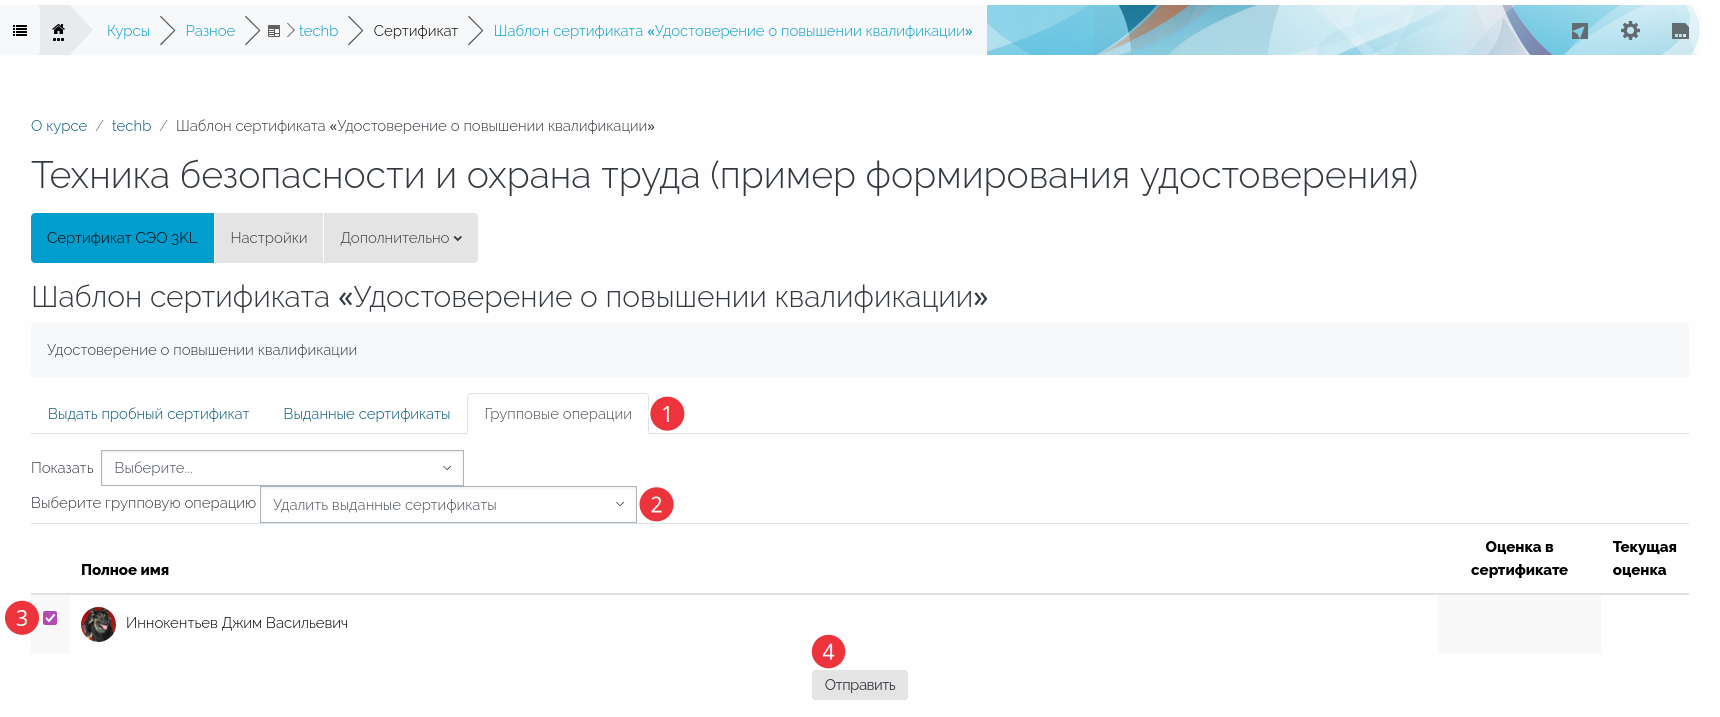Follow the О курсе breadcrumb link
This screenshot has height=717, width=1720.
[x=59, y=126]
